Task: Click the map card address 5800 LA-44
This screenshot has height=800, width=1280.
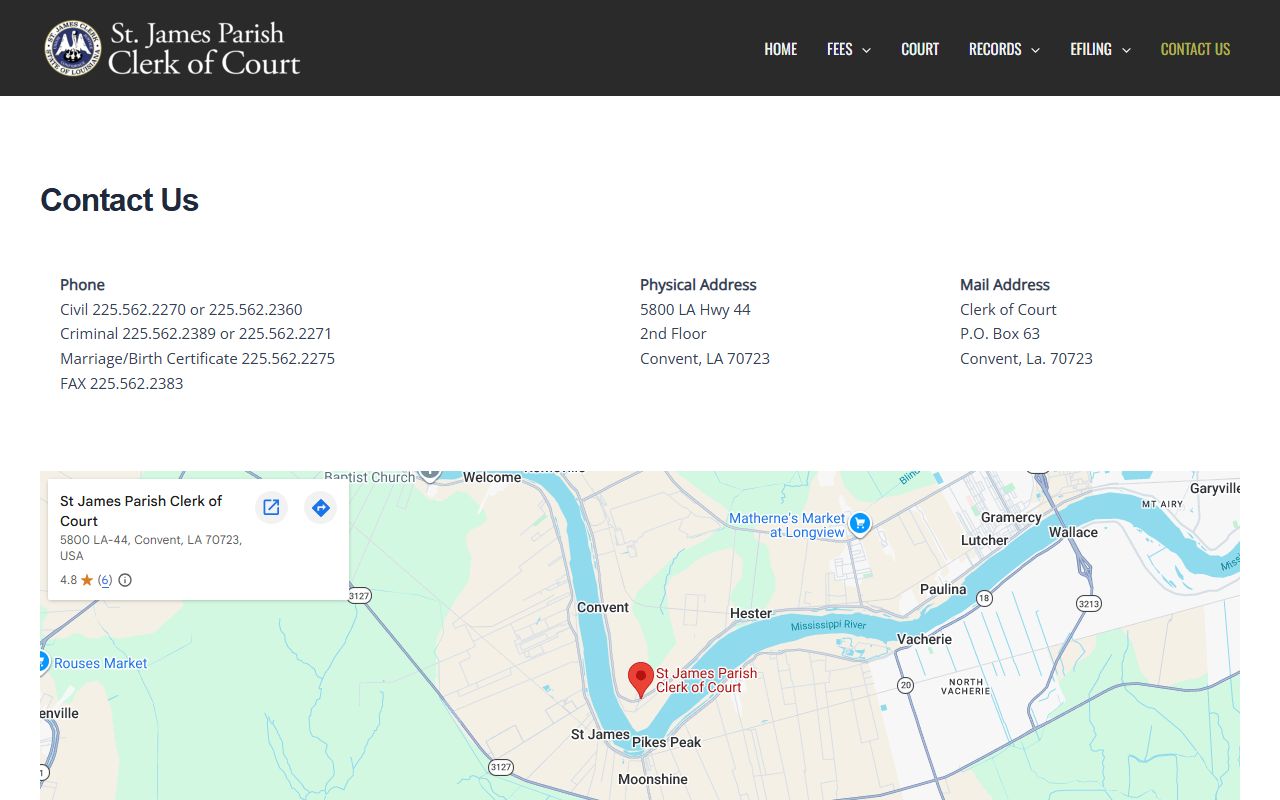Action: (x=151, y=547)
